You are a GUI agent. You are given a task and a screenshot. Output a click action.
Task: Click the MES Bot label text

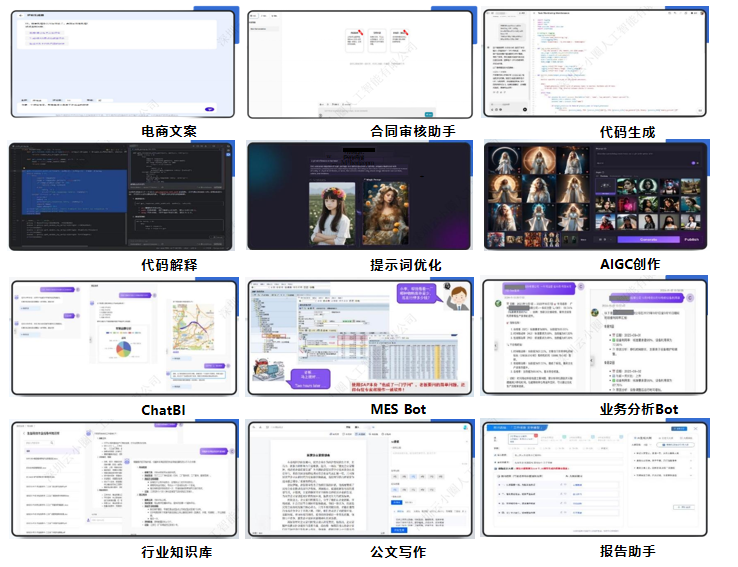[x=398, y=410]
